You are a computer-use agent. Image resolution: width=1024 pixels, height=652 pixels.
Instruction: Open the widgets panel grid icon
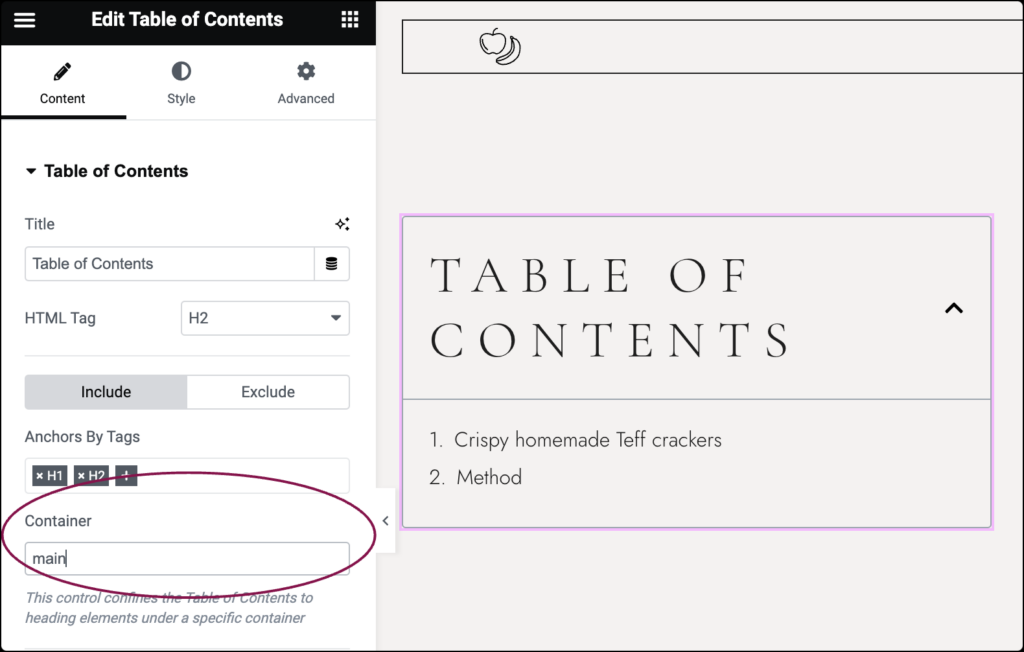(349, 20)
